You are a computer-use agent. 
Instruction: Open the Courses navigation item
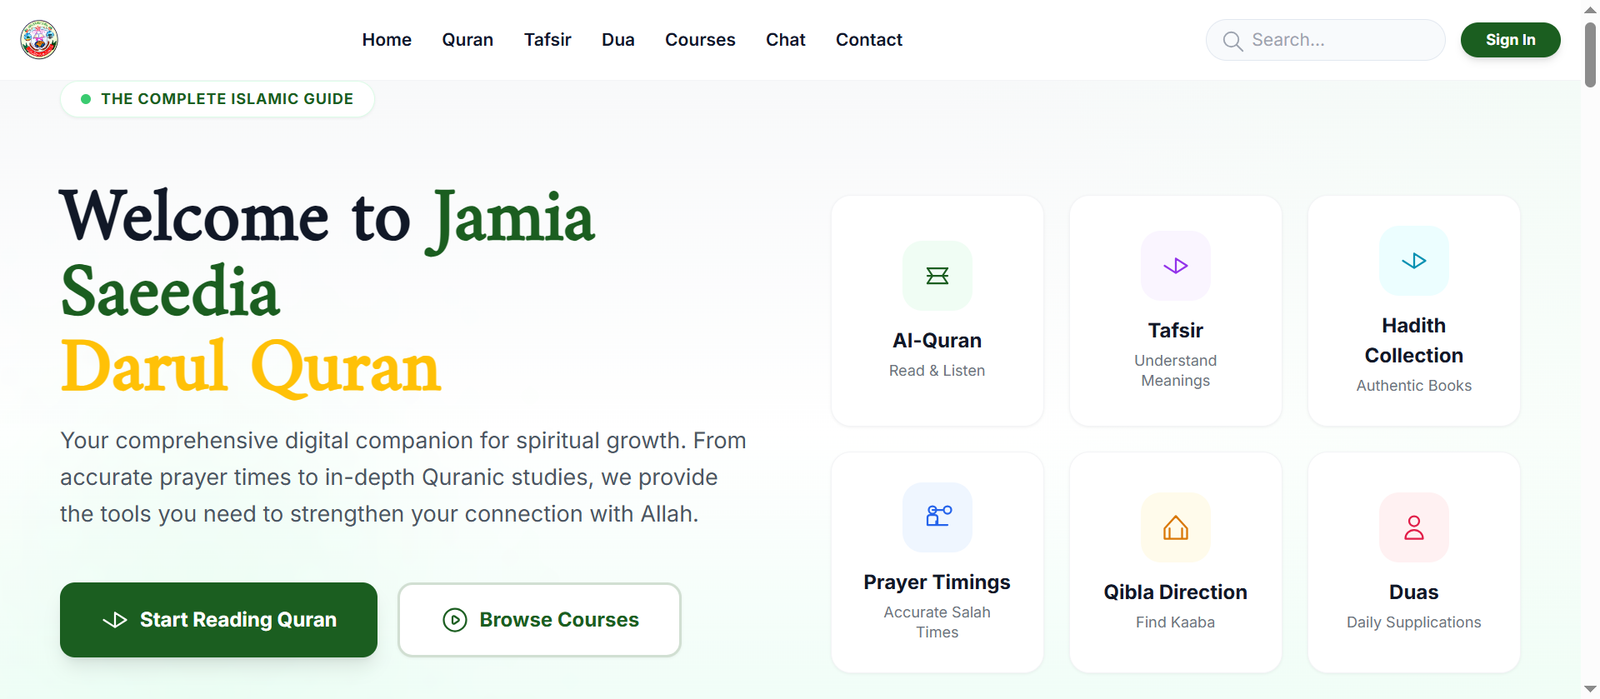pos(700,40)
